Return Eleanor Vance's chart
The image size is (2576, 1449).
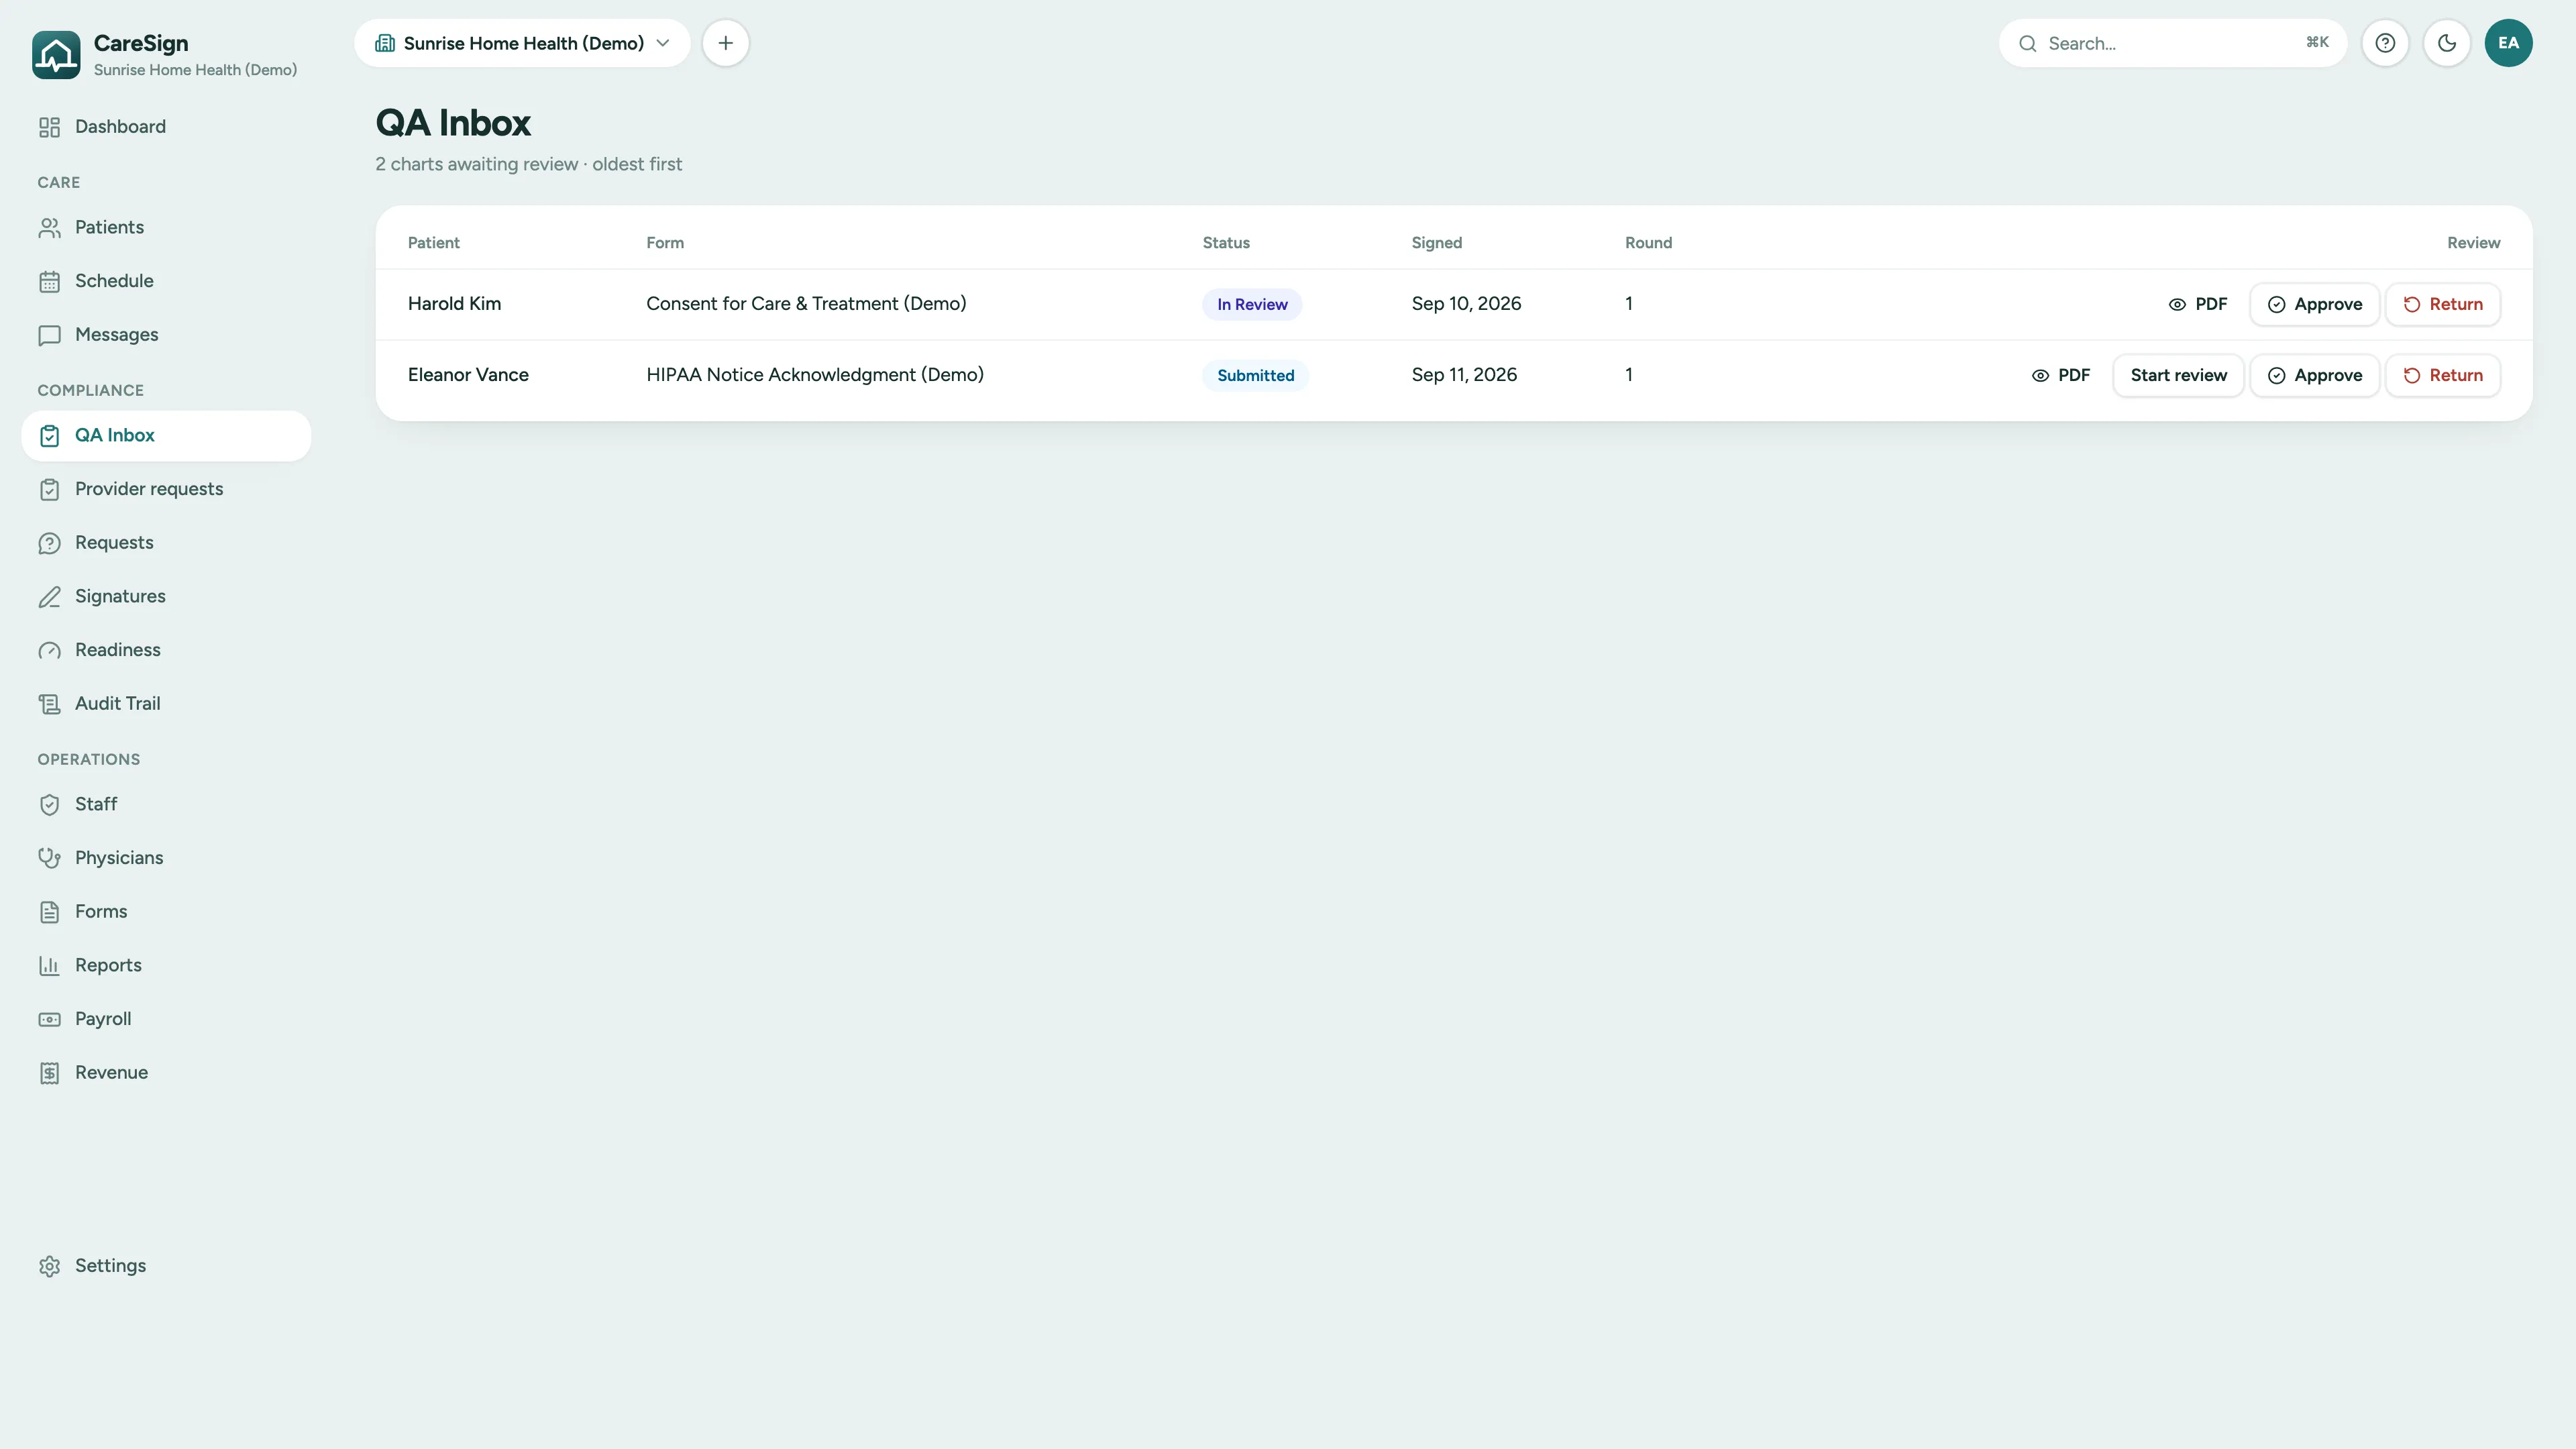click(x=2442, y=375)
